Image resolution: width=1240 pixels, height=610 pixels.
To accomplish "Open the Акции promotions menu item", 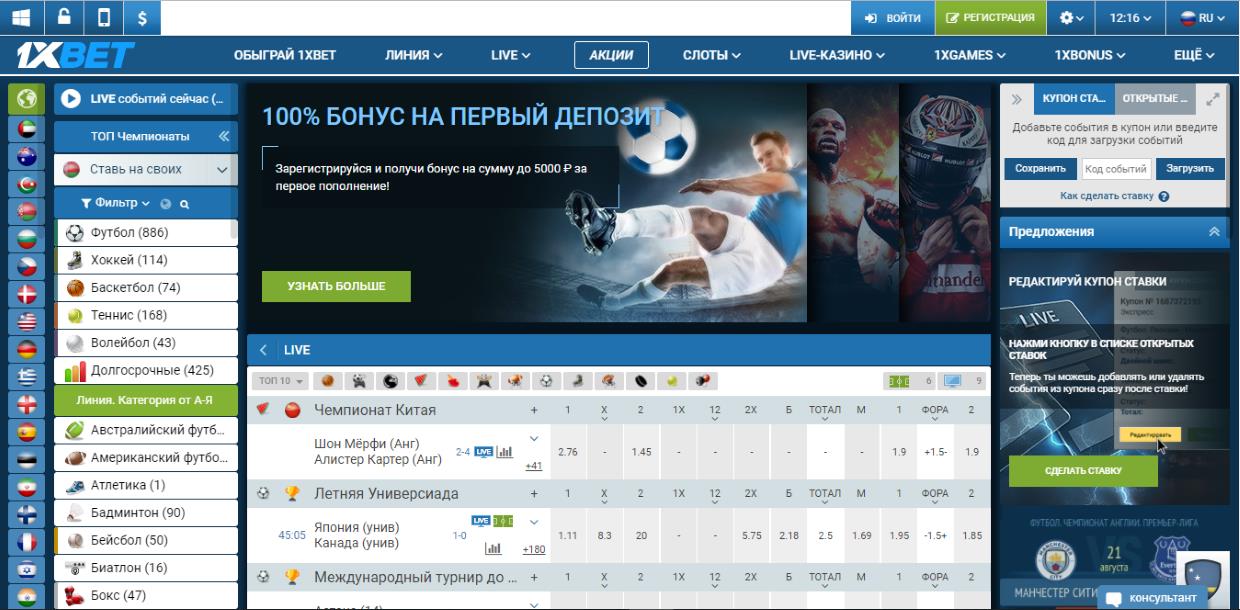I will 611,55.
